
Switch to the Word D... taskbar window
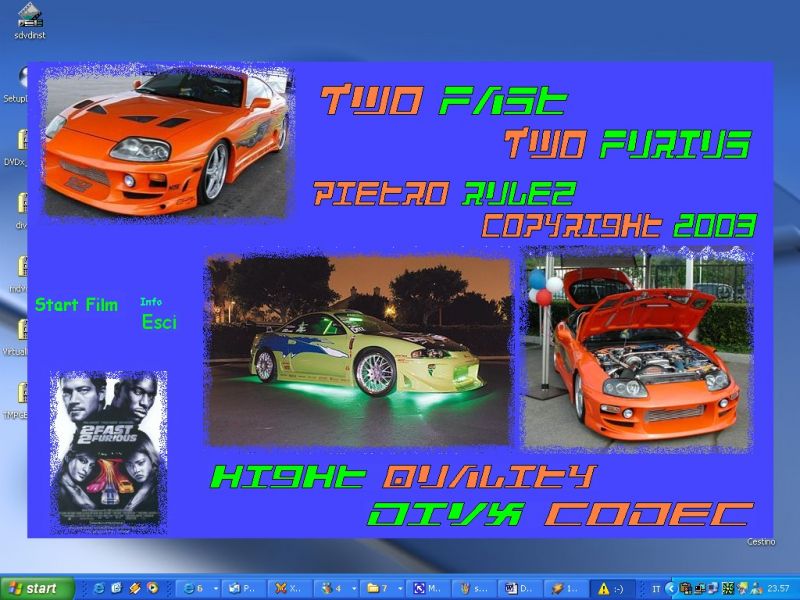point(519,588)
